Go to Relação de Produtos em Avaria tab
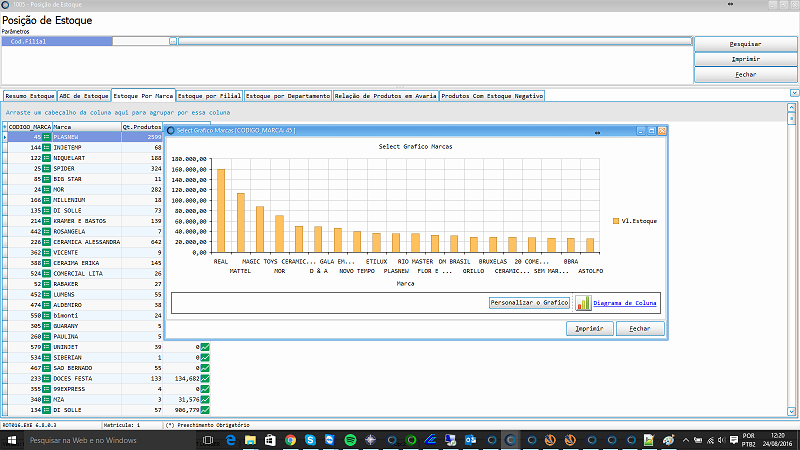 pyautogui.click(x=386, y=96)
